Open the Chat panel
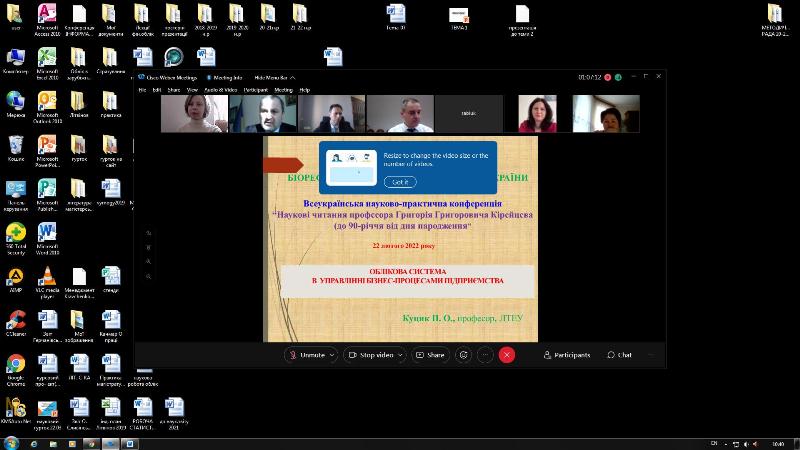 (x=618, y=355)
